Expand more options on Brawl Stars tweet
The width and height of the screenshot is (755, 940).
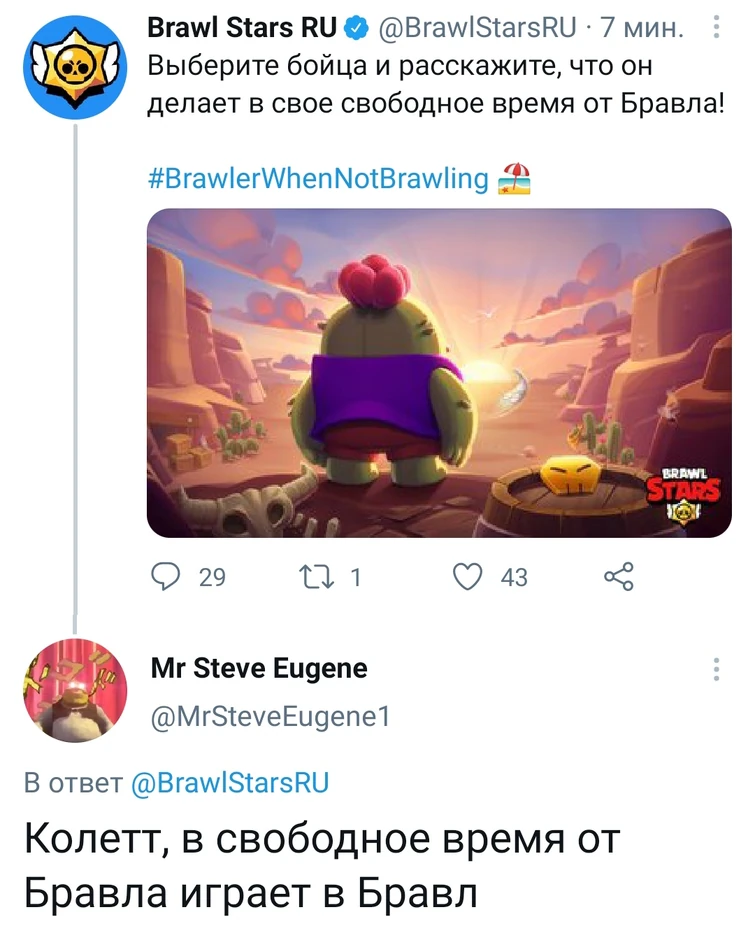[716, 27]
